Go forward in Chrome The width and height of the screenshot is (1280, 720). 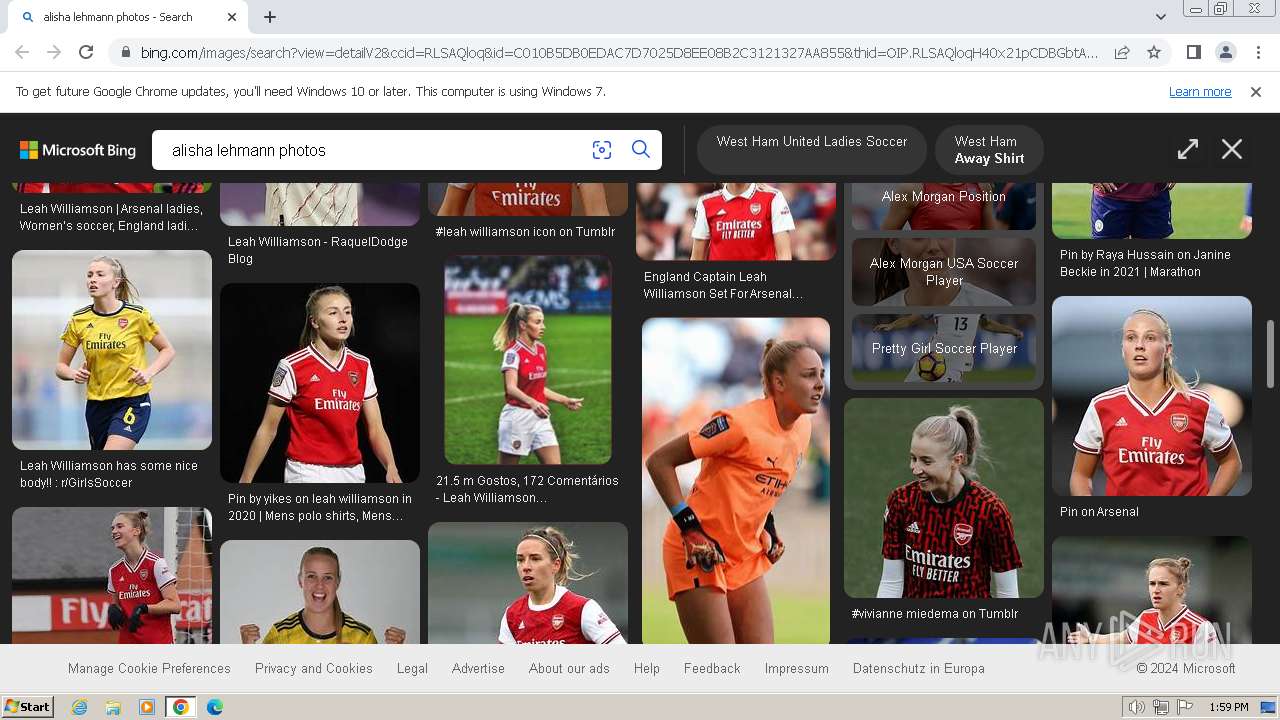click(x=54, y=52)
